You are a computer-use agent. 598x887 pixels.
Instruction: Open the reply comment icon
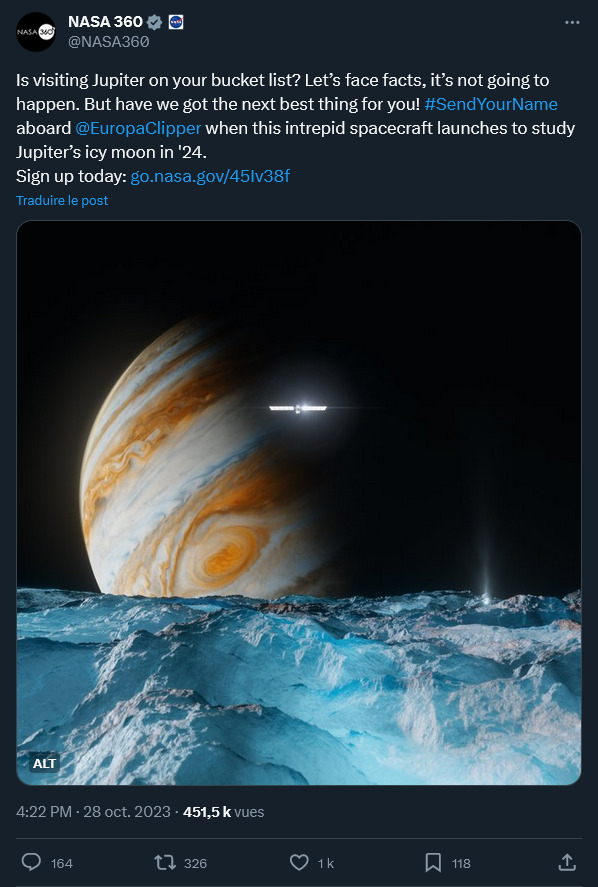click(x=31, y=862)
